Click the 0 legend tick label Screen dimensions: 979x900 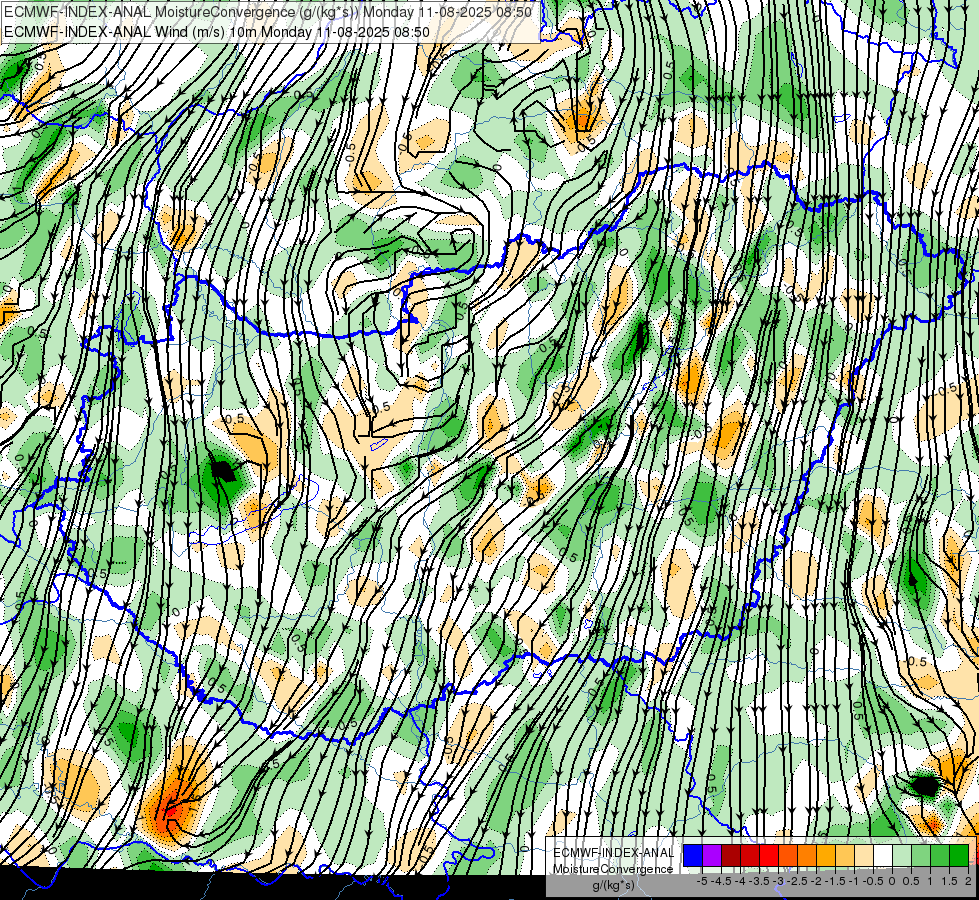pyautogui.click(x=892, y=881)
